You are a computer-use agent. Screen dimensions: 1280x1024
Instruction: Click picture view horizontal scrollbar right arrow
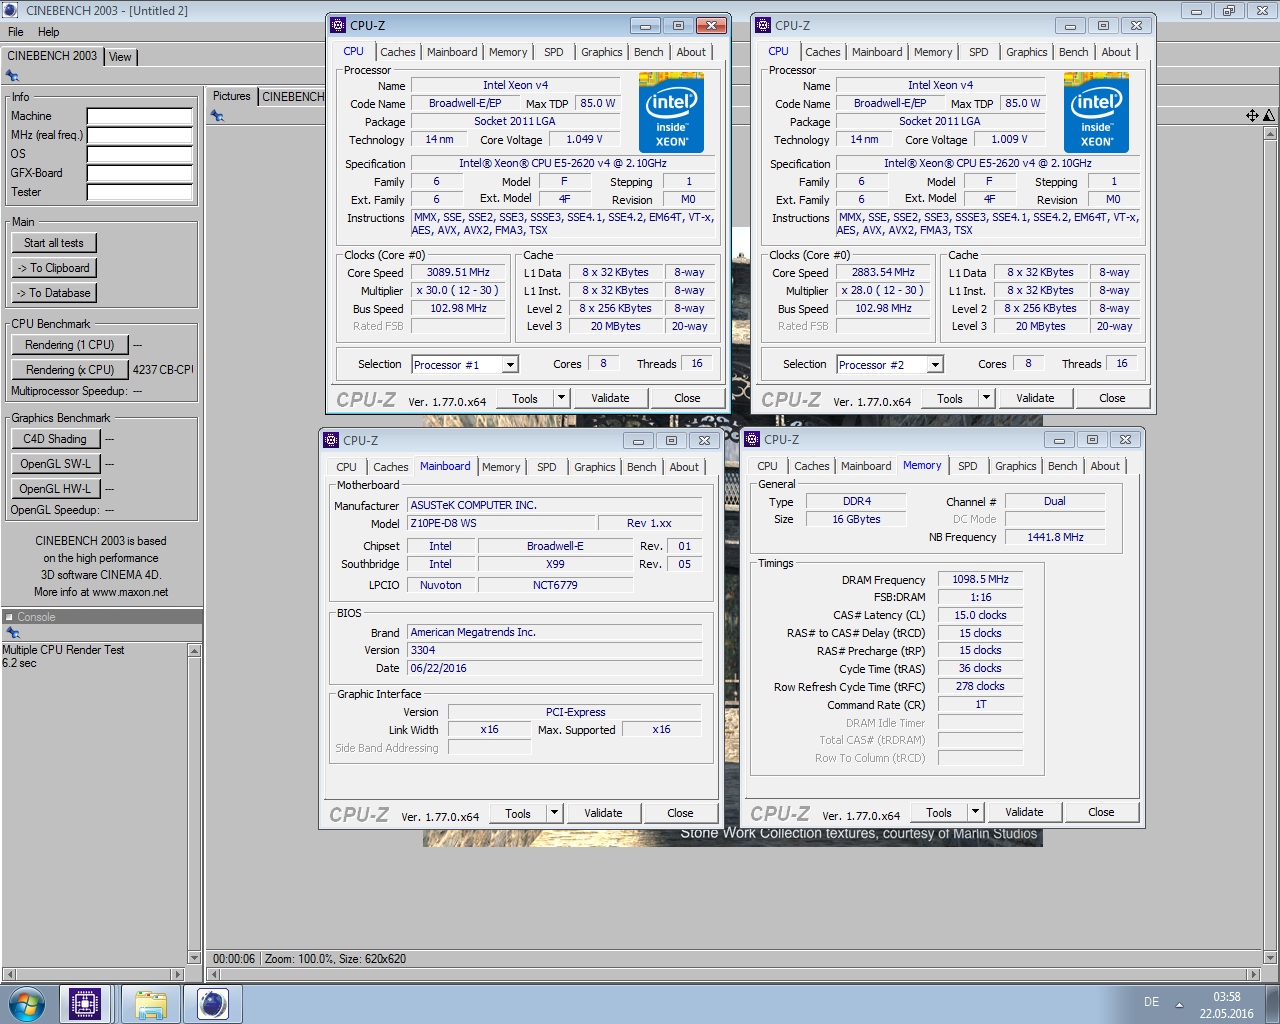point(1254,974)
